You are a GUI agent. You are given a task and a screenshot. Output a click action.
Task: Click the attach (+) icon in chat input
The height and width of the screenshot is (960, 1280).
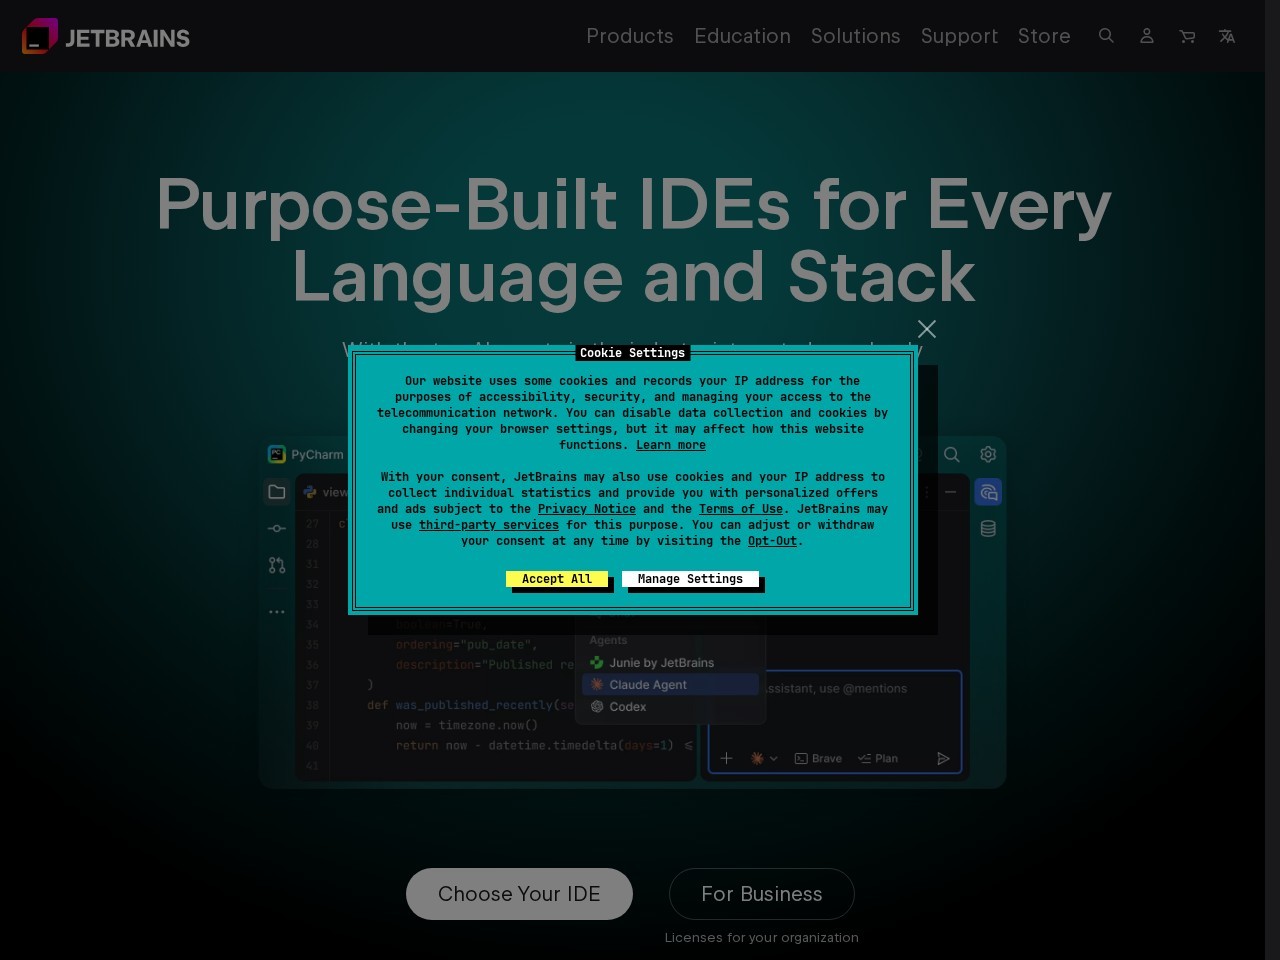point(726,758)
